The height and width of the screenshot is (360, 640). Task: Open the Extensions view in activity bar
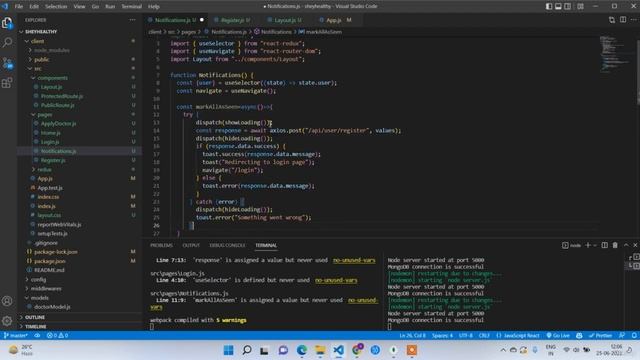coord(7,83)
